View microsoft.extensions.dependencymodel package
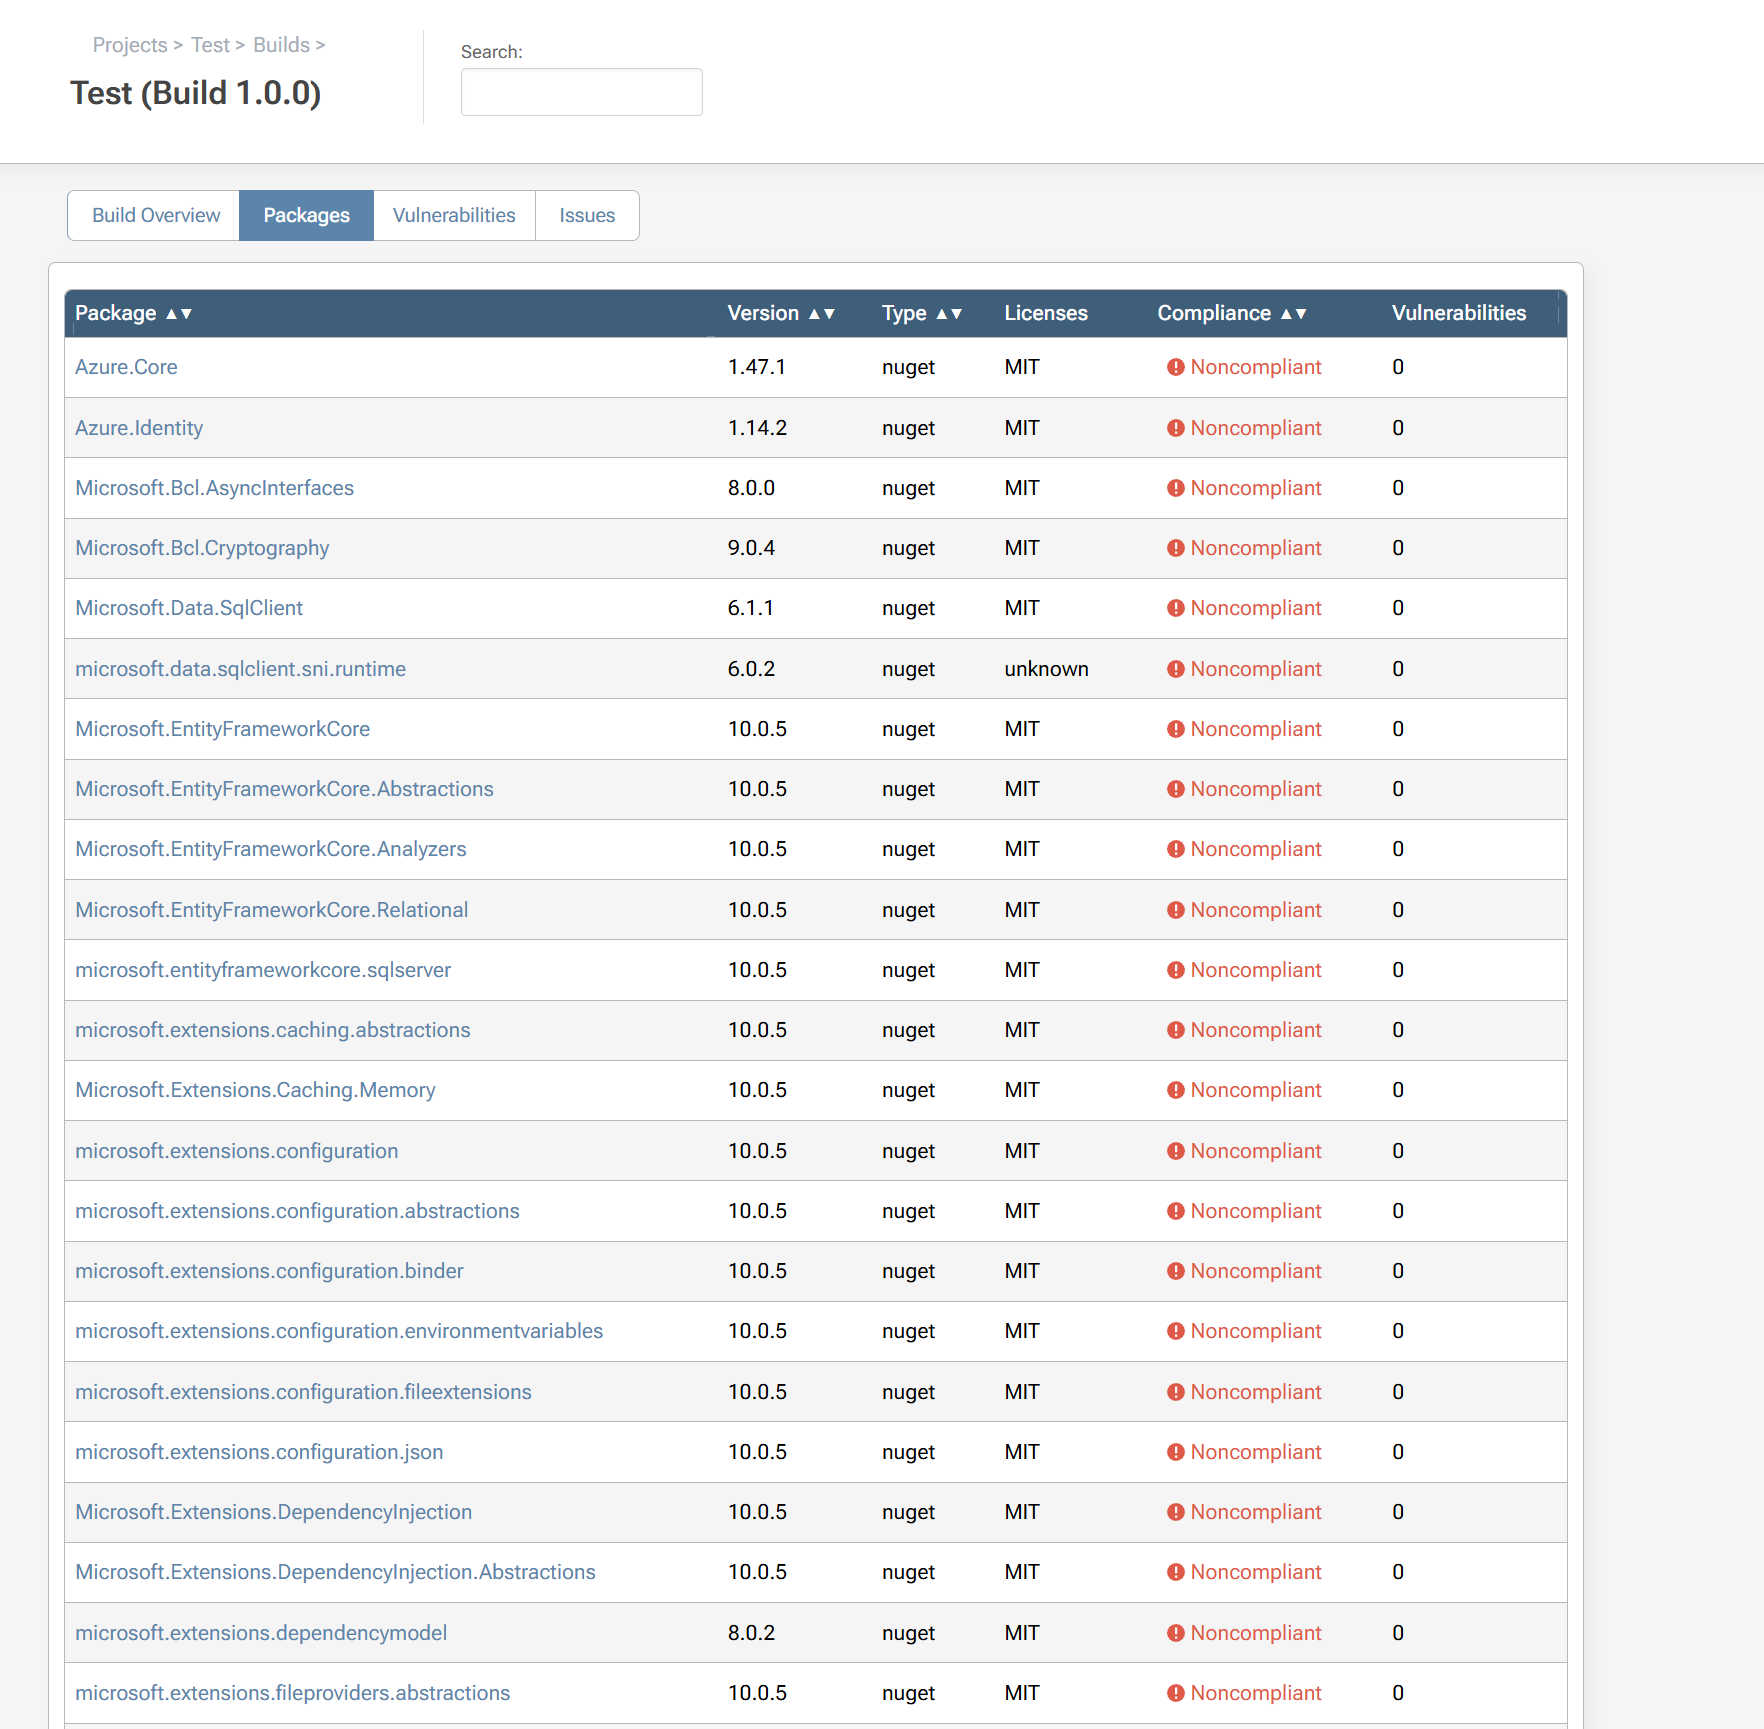Viewport: 1764px width, 1729px height. coord(261,1633)
